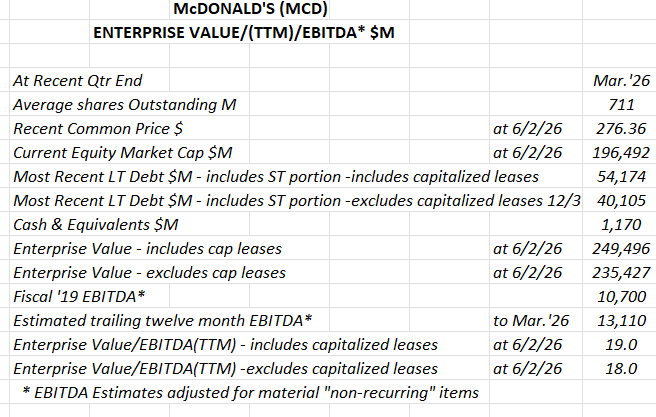Viewport: 656px width, 417px height.
Task: Click the Recent Common Price $ label
Action: coord(98,128)
